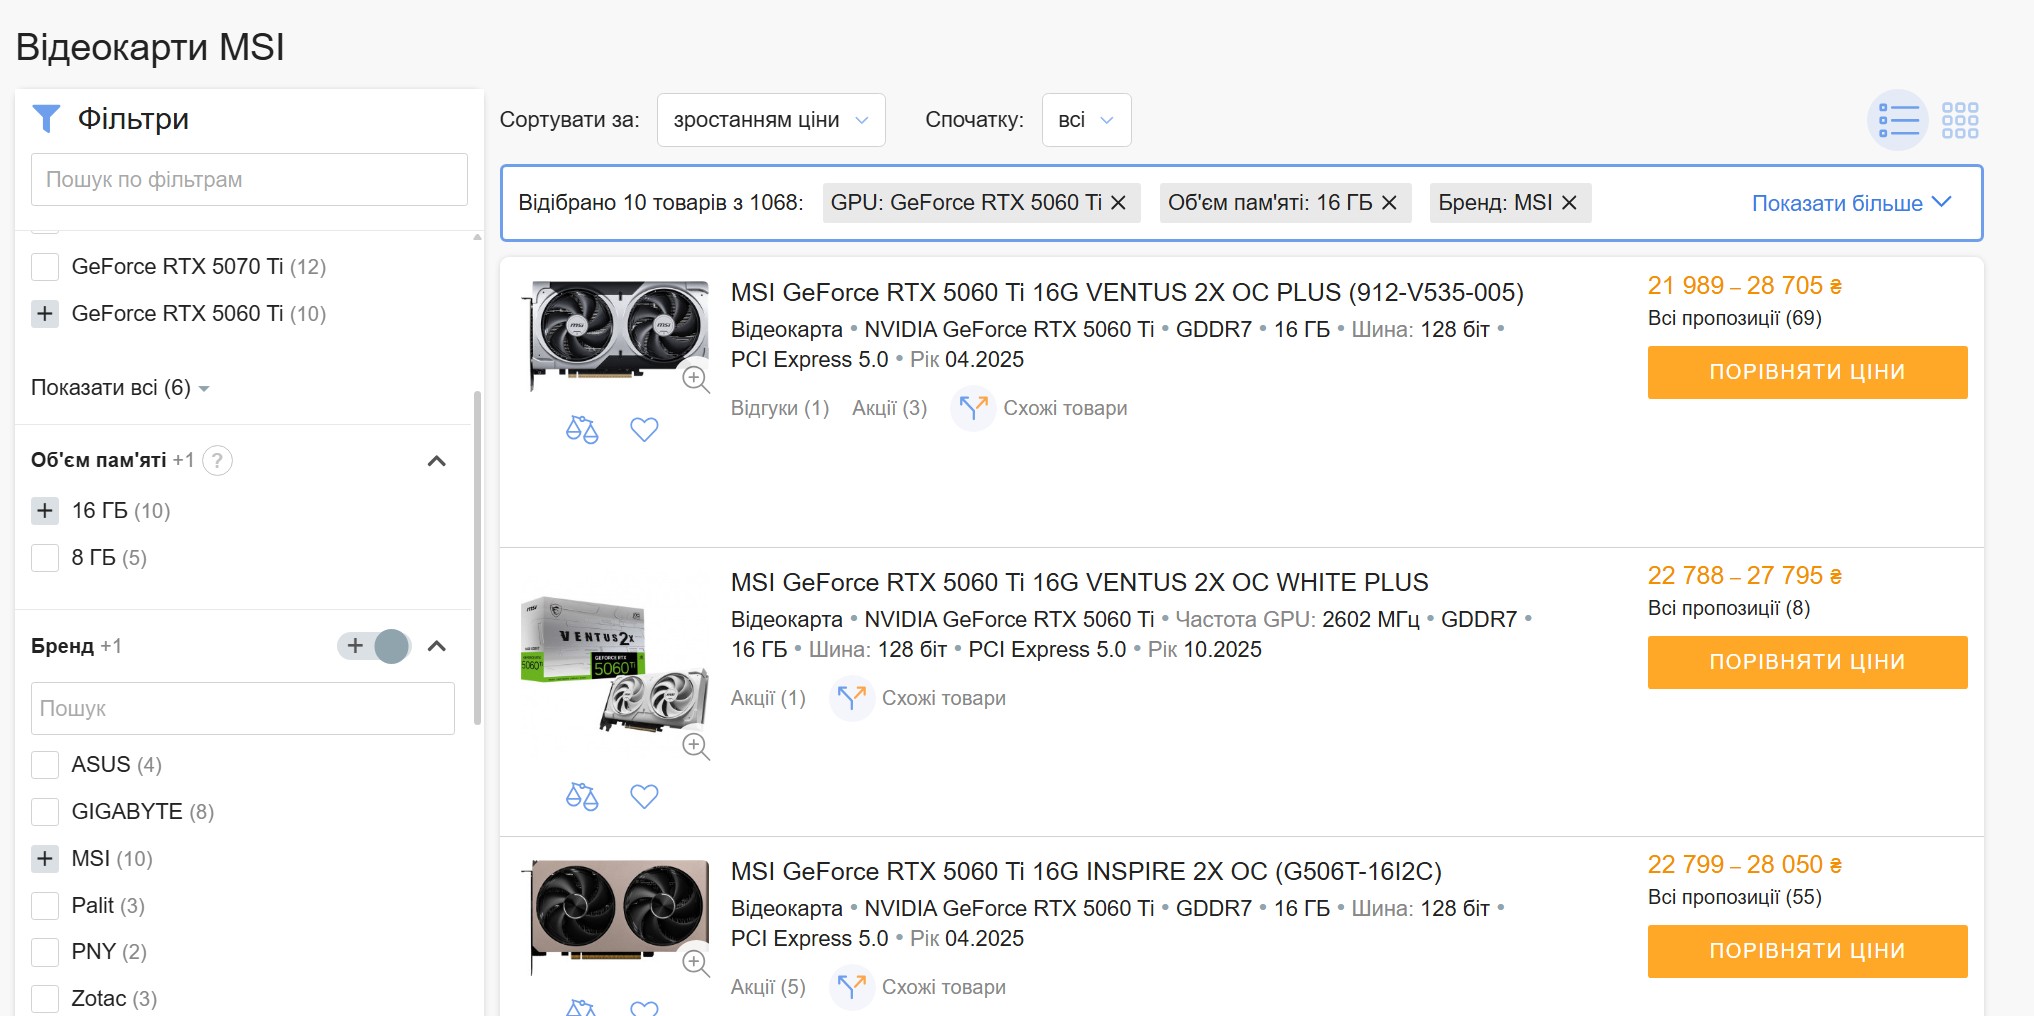This screenshot has height=1016, width=2034.
Task: Expand Показати всі (6) GPU options
Action: coord(120,388)
